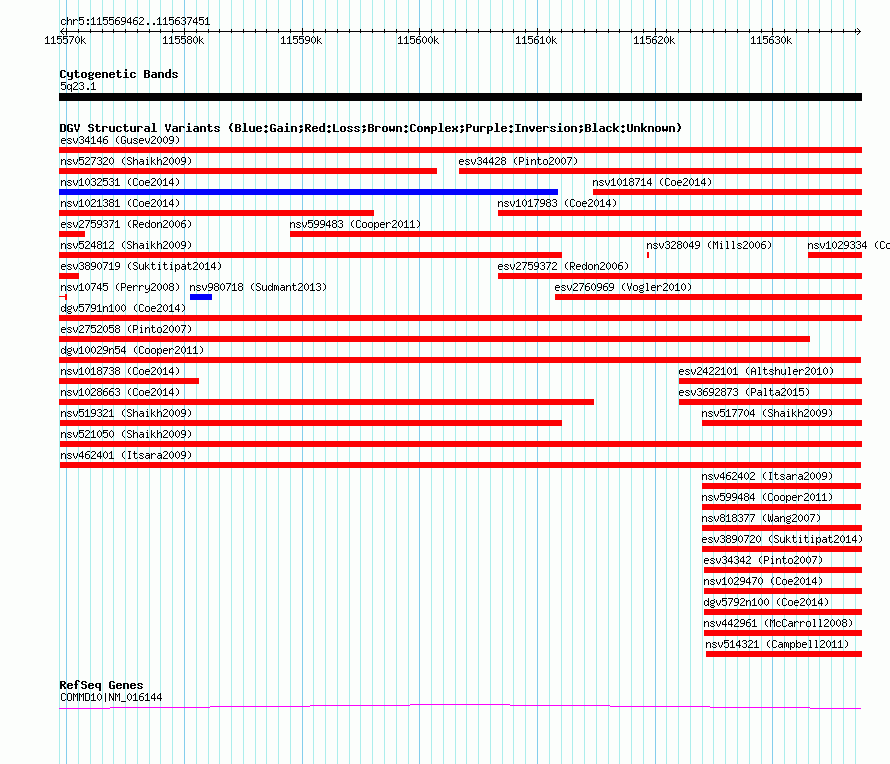The height and width of the screenshot is (764, 890).
Task: Click the 115570k ruler tick label
Action: coord(65,40)
